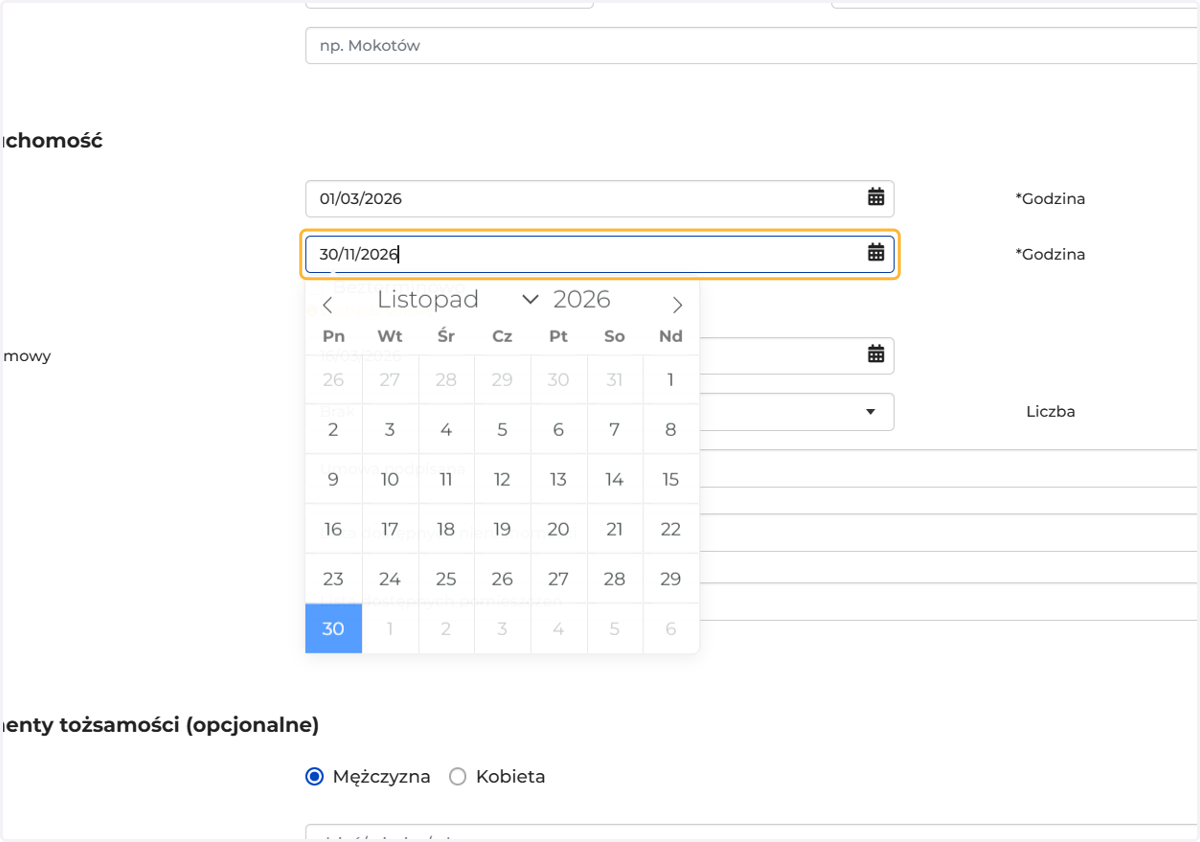Click the np. Mokotów input field
The width and height of the screenshot is (1200, 842).
pyautogui.click(x=752, y=45)
